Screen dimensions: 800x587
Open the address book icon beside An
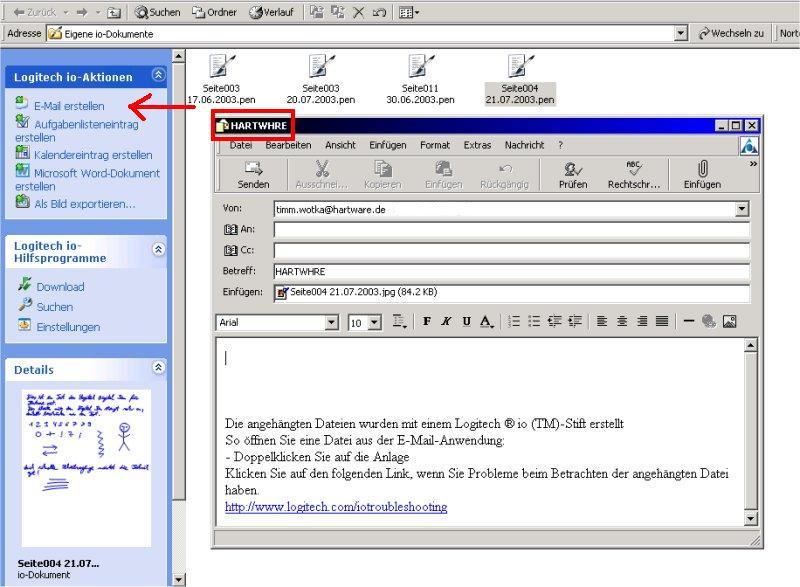(x=231, y=229)
